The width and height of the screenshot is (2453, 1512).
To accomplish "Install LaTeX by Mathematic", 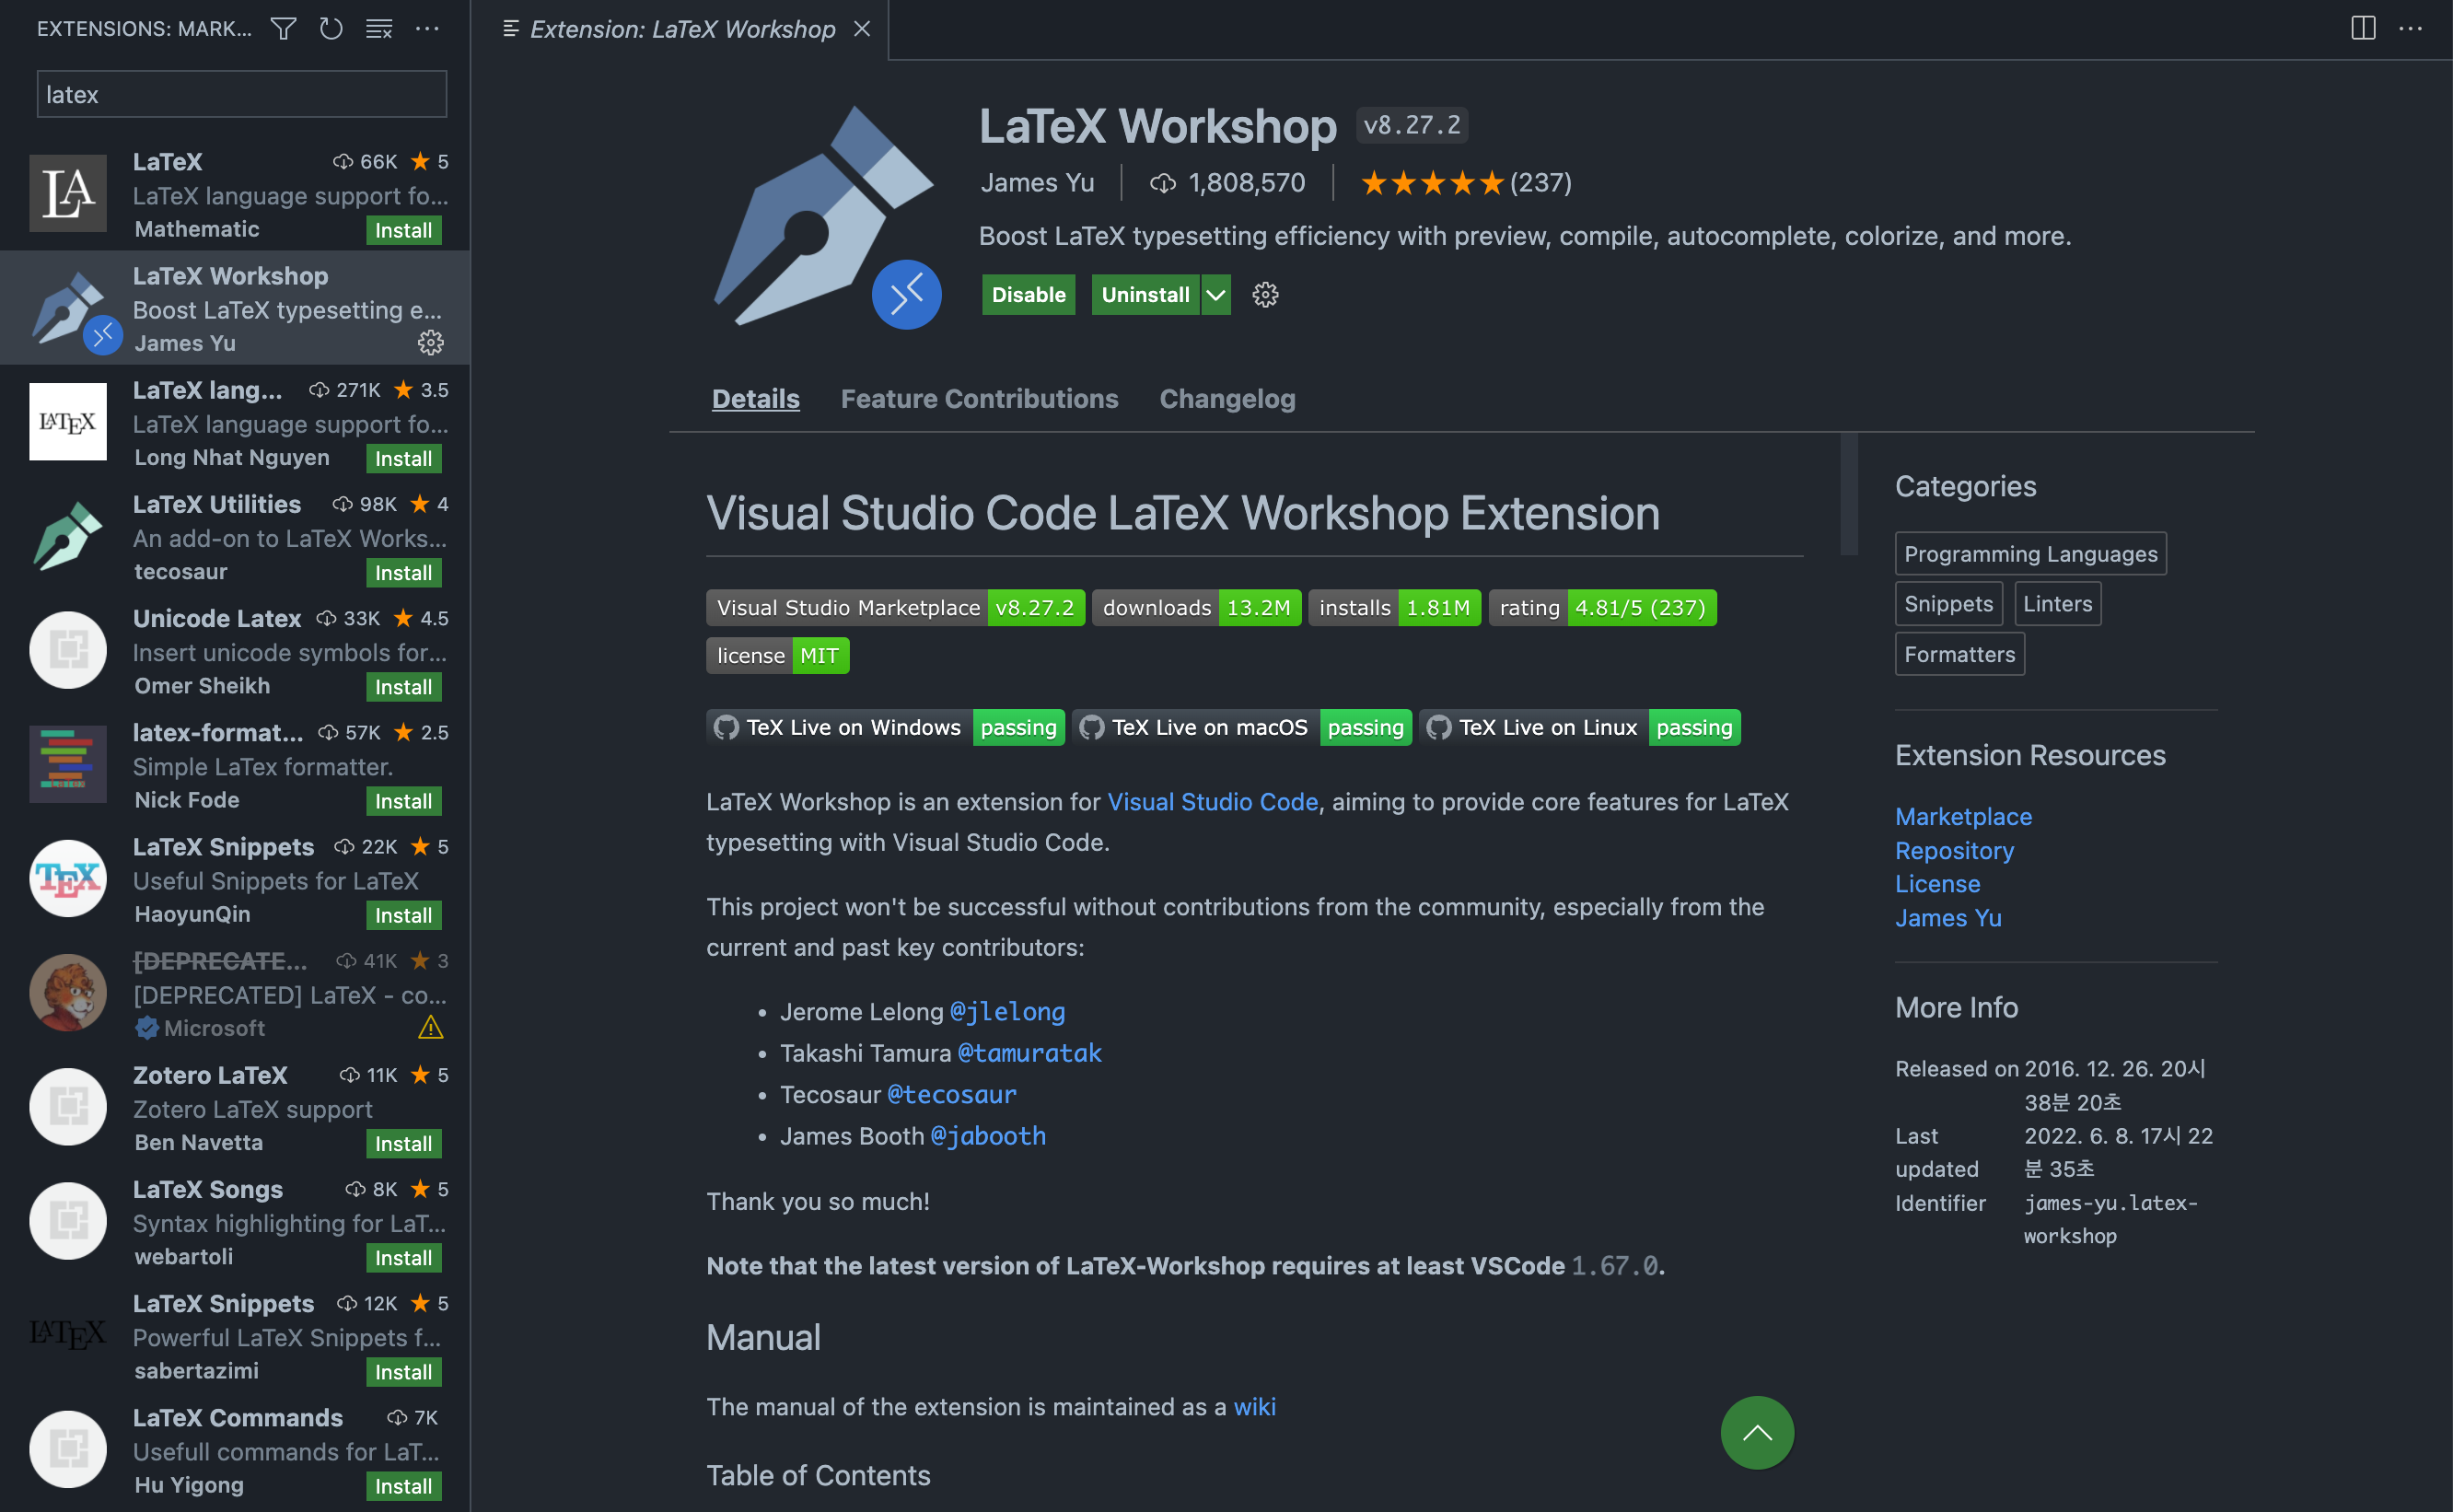I will pos(404,230).
